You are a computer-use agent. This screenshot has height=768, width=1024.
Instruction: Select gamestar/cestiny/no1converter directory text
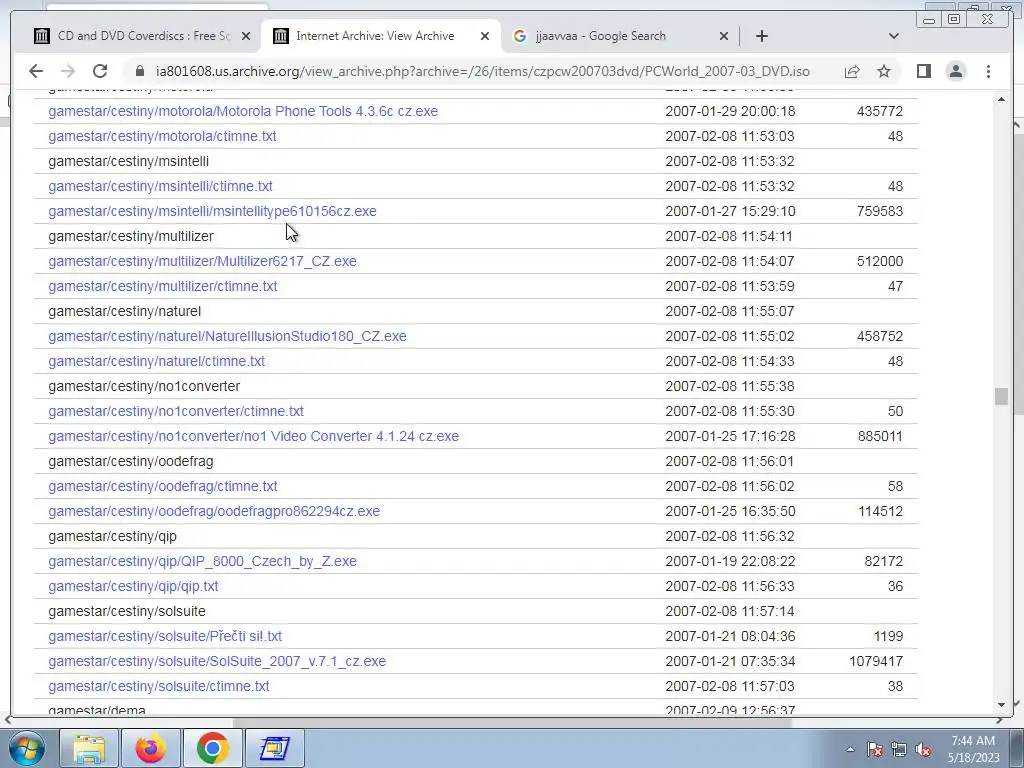click(144, 387)
